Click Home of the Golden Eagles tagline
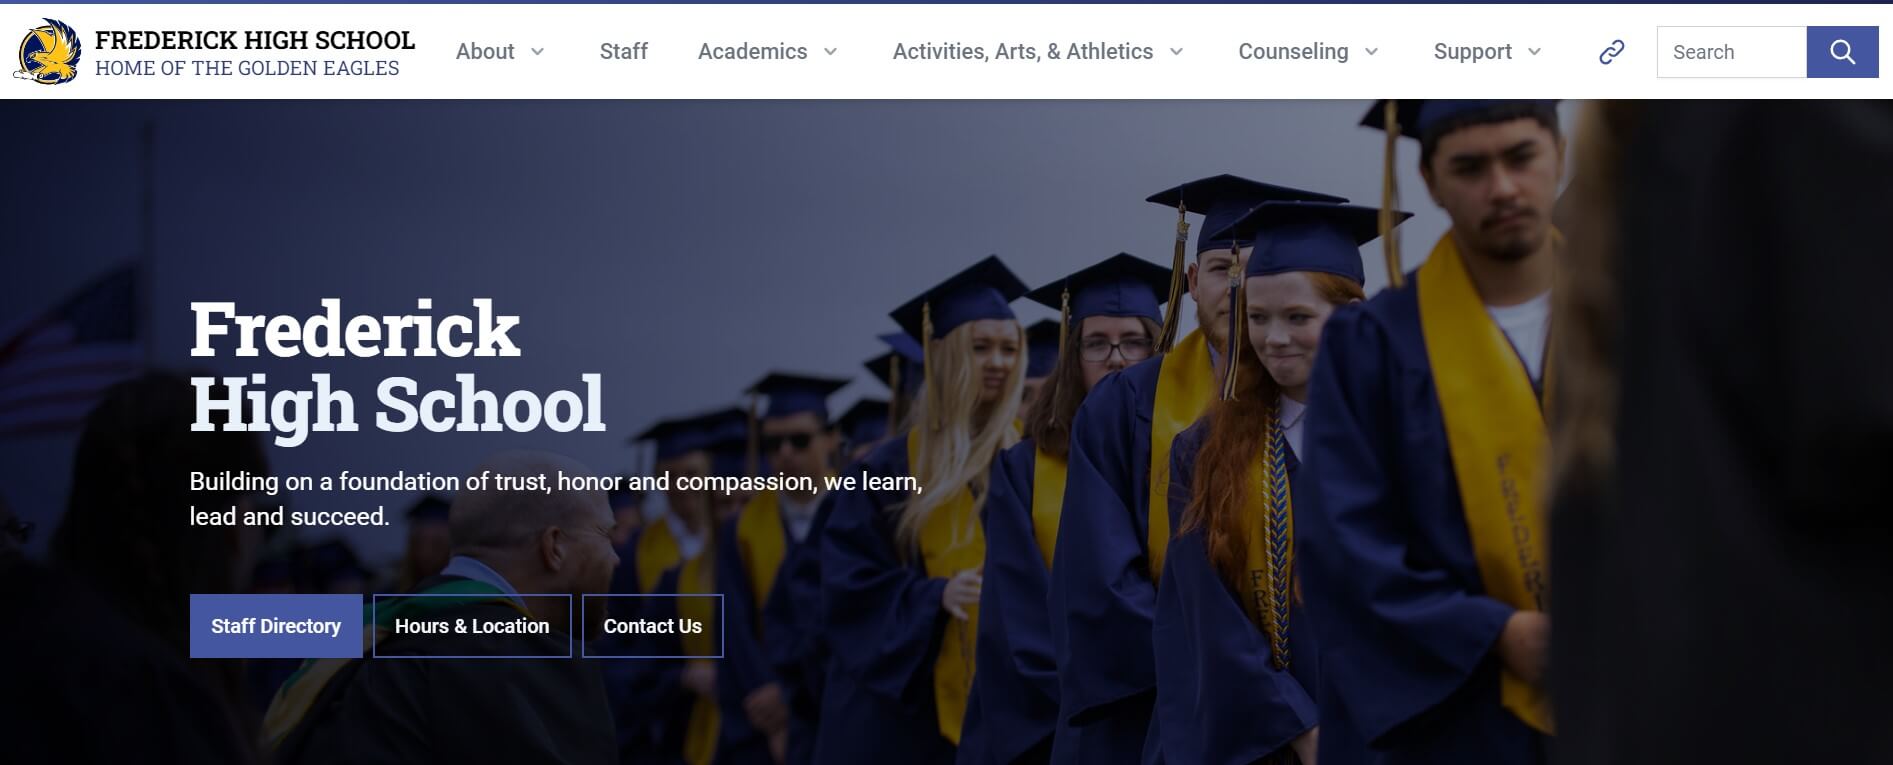Screen dimensions: 1893x765 (x=247, y=68)
